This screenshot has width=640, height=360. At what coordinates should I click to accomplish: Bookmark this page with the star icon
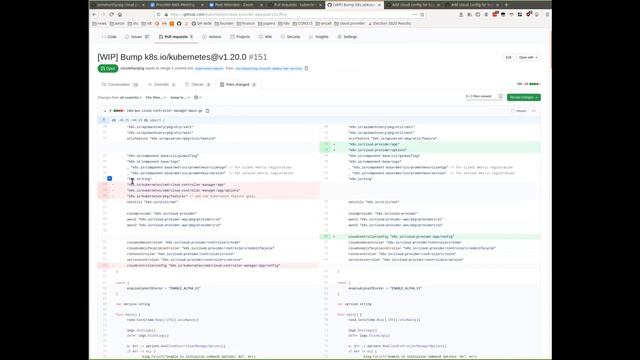(422, 14)
